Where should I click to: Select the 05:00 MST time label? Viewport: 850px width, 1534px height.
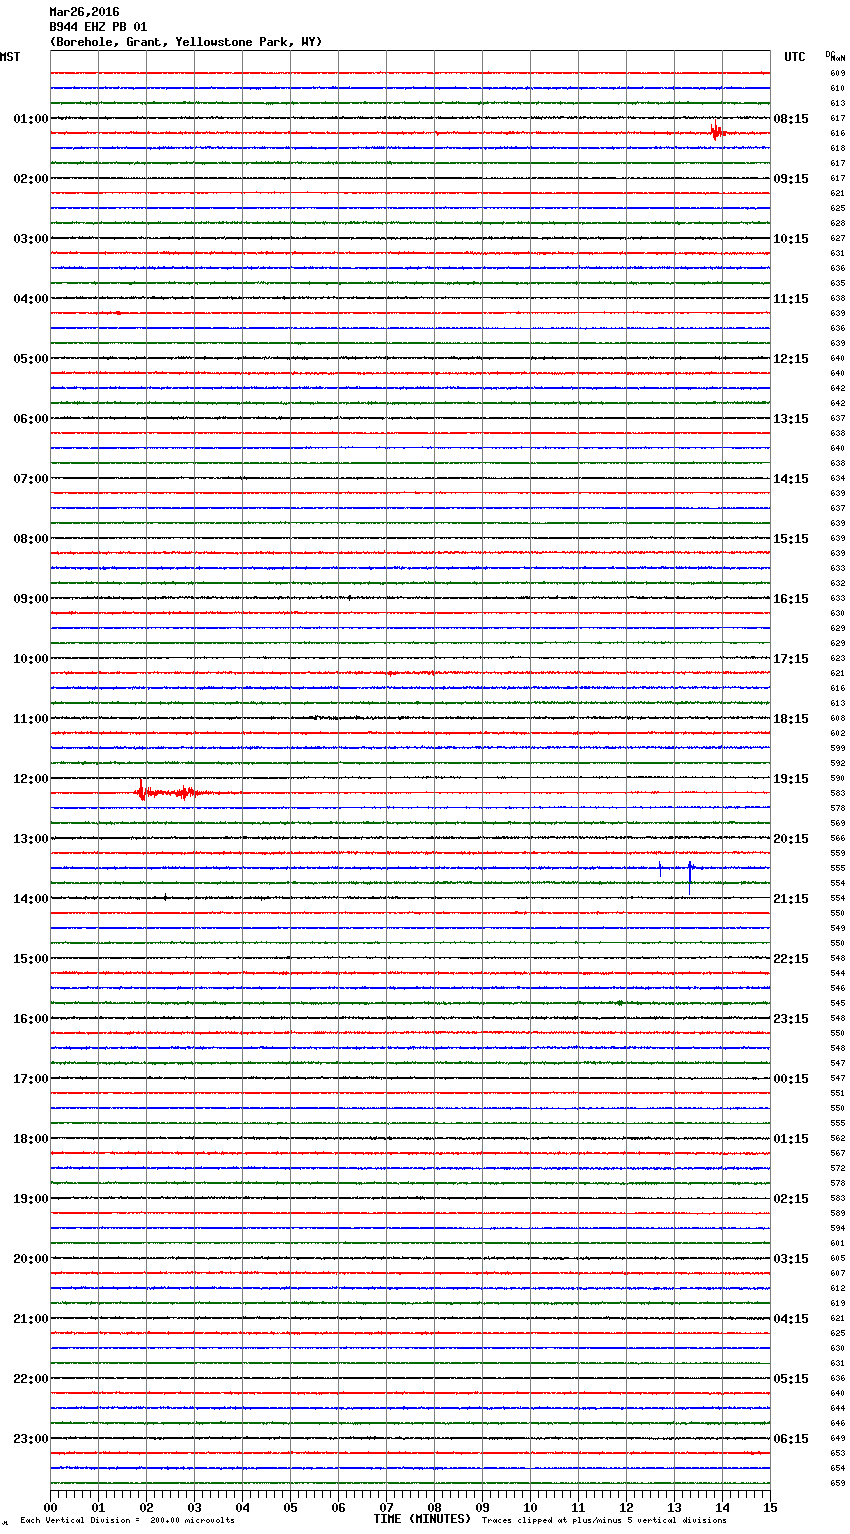click(30, 359)
